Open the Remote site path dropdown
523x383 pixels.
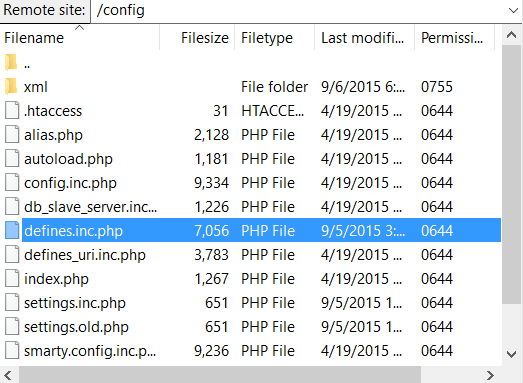coord(514,10)
